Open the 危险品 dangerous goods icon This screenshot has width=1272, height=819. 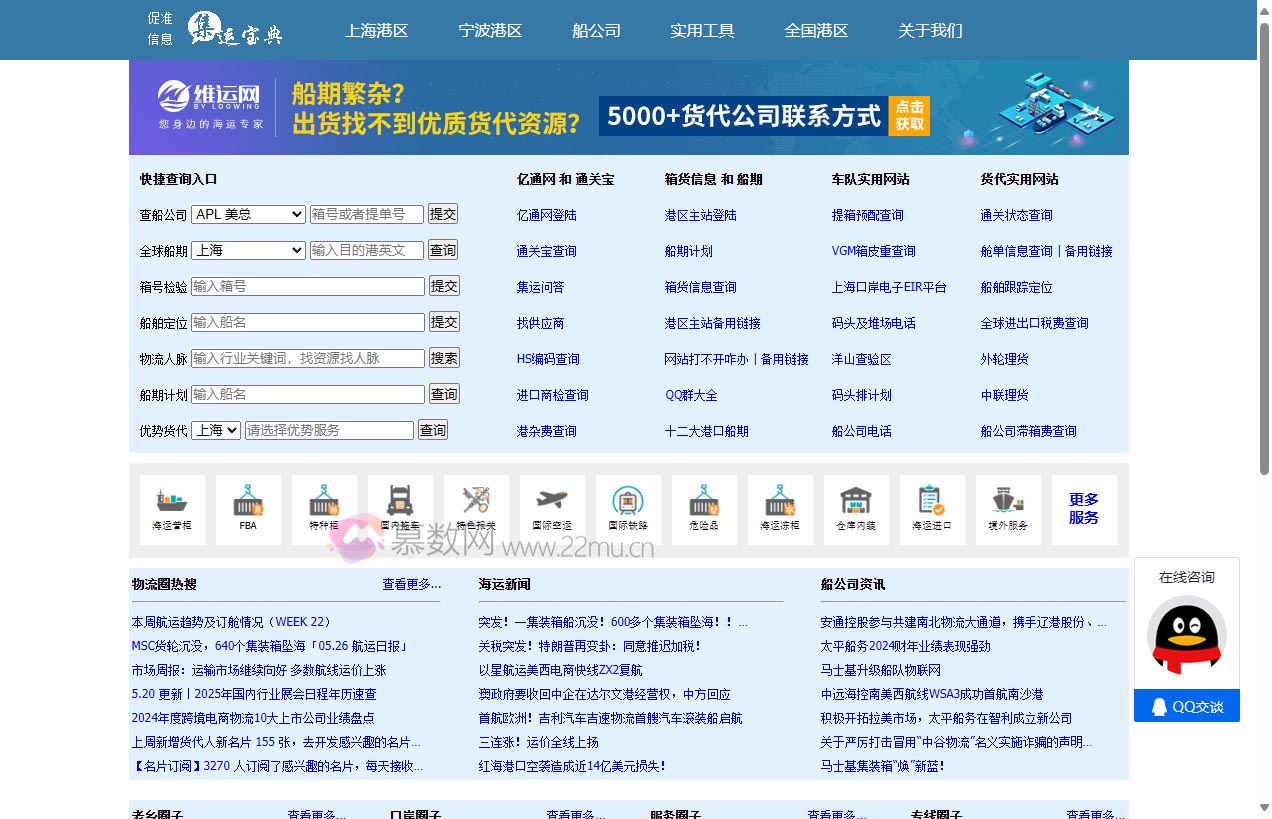pos(704,509)
